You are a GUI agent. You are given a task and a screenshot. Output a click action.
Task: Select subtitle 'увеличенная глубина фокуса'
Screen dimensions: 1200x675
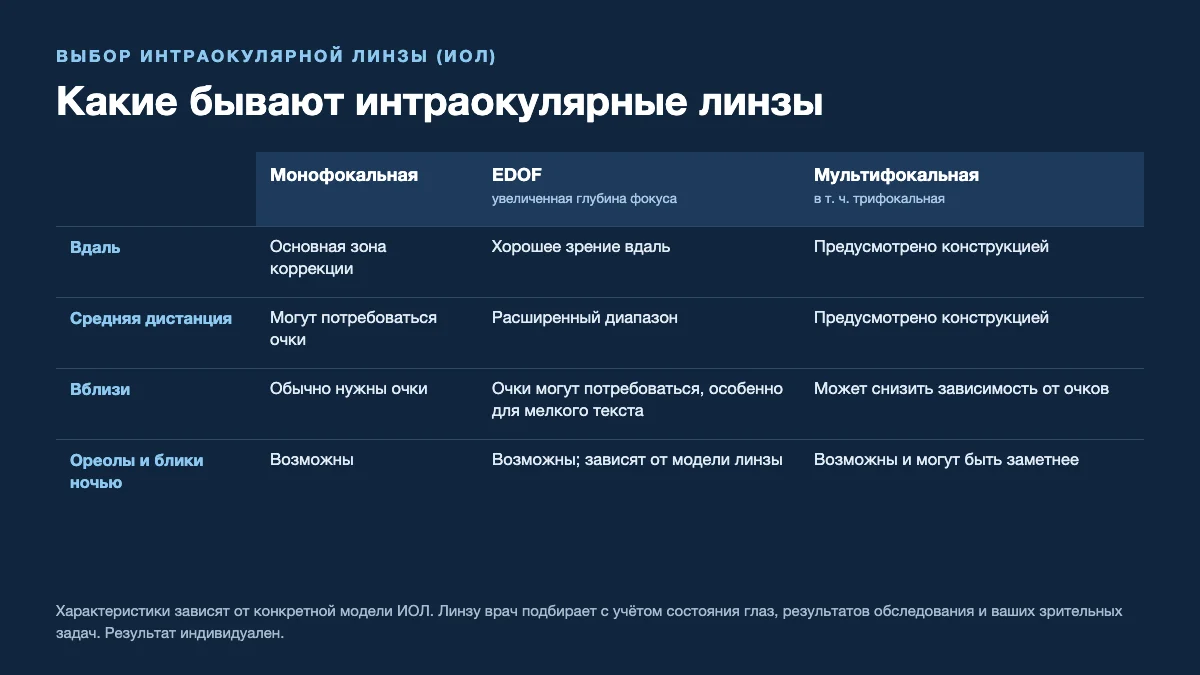click(x=584, y=199)
